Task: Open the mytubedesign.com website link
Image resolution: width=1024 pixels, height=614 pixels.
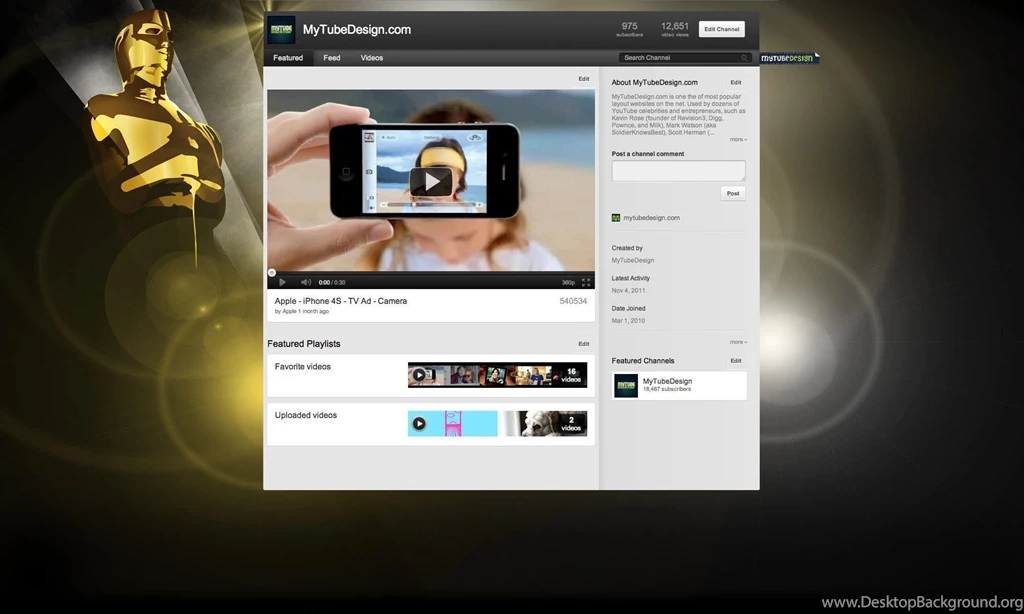Action: 651,217
